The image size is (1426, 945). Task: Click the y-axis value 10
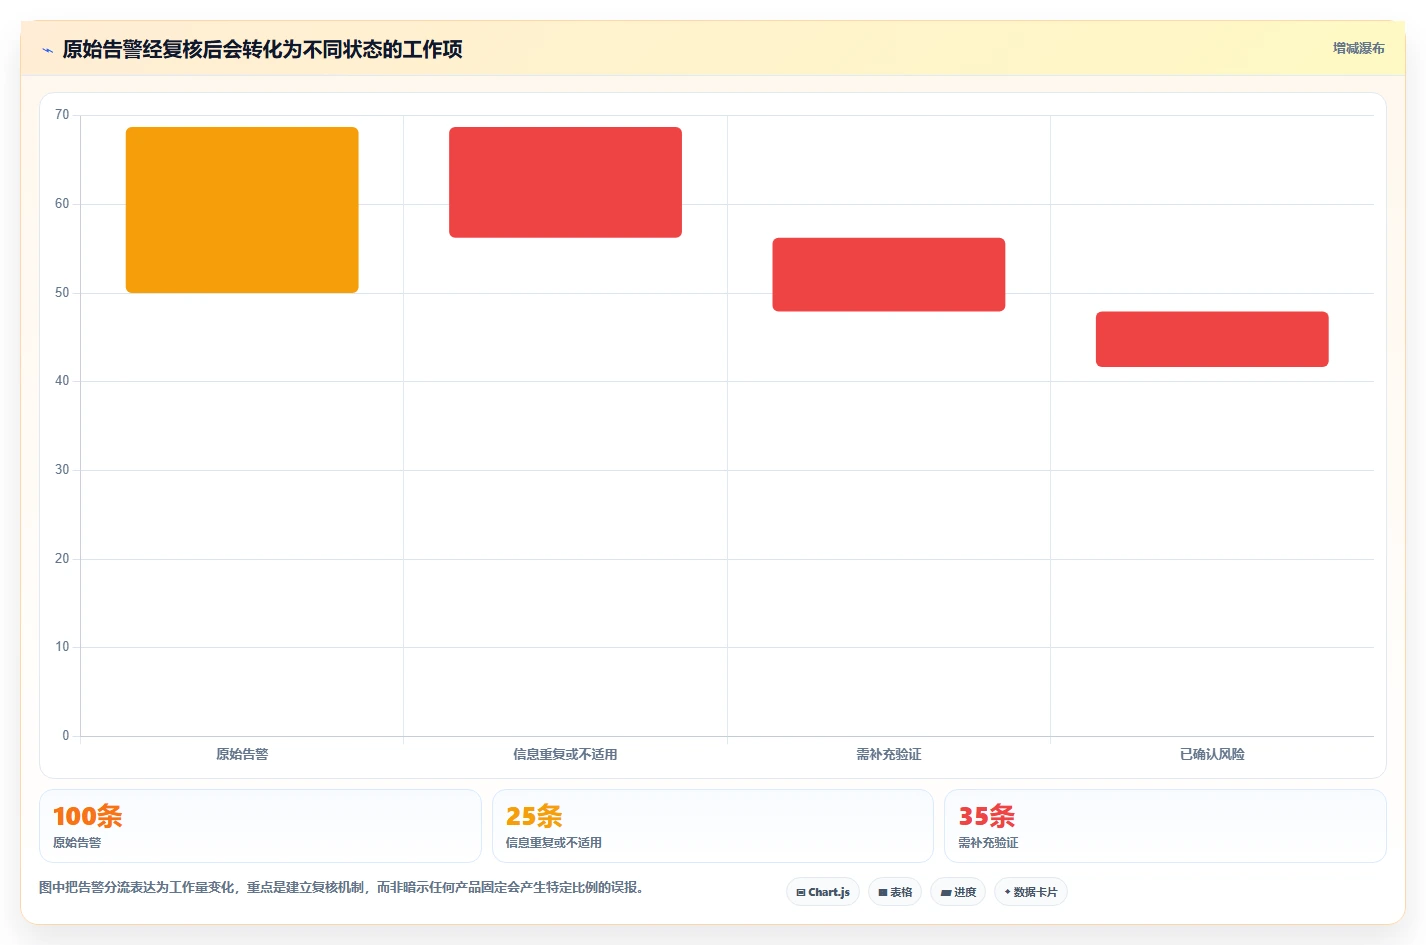coord(62,647)
